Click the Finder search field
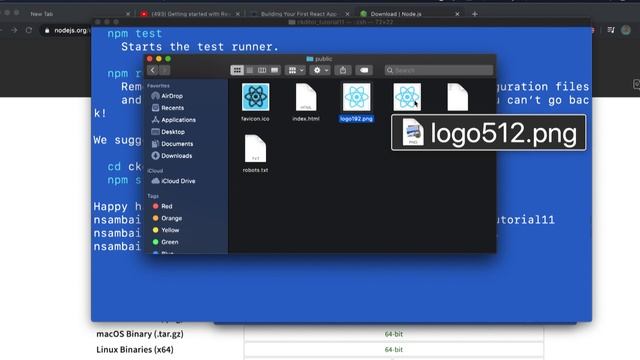Image resolution: width=640 pixels, height=360 pixels. (439, 70)
